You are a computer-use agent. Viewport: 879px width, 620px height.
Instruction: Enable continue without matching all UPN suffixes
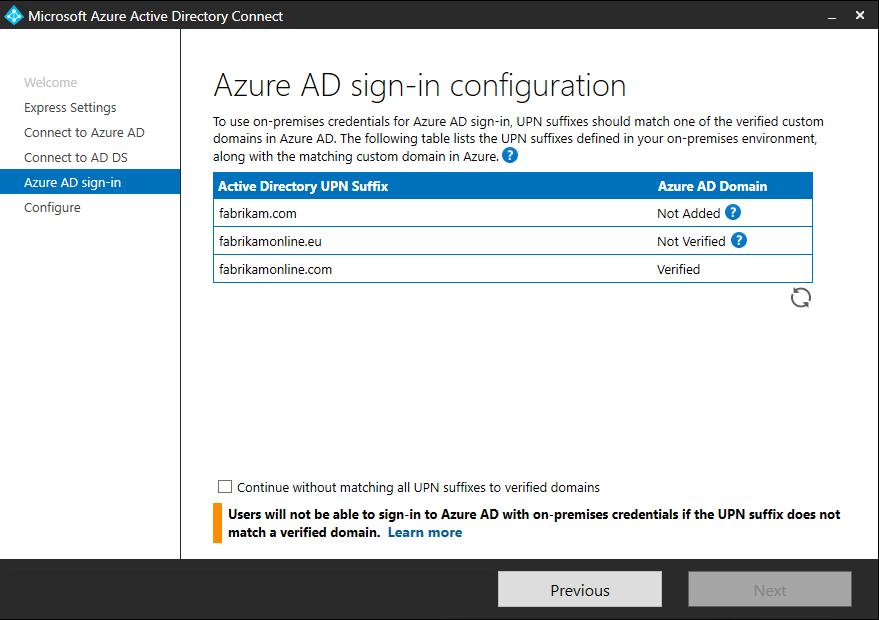(x=225, y=487)
